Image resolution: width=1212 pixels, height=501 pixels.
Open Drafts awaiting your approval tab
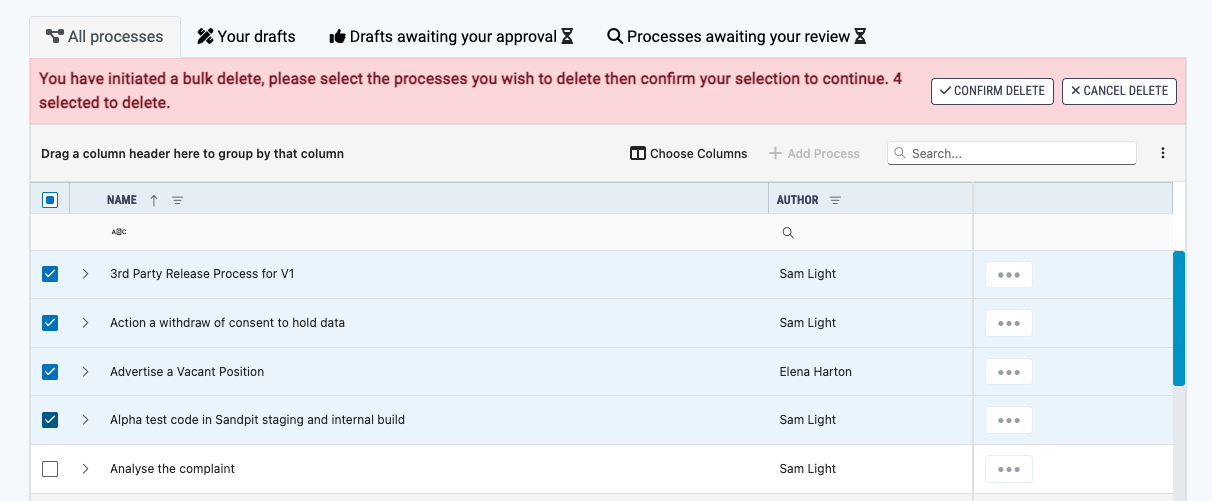point(452,37)
